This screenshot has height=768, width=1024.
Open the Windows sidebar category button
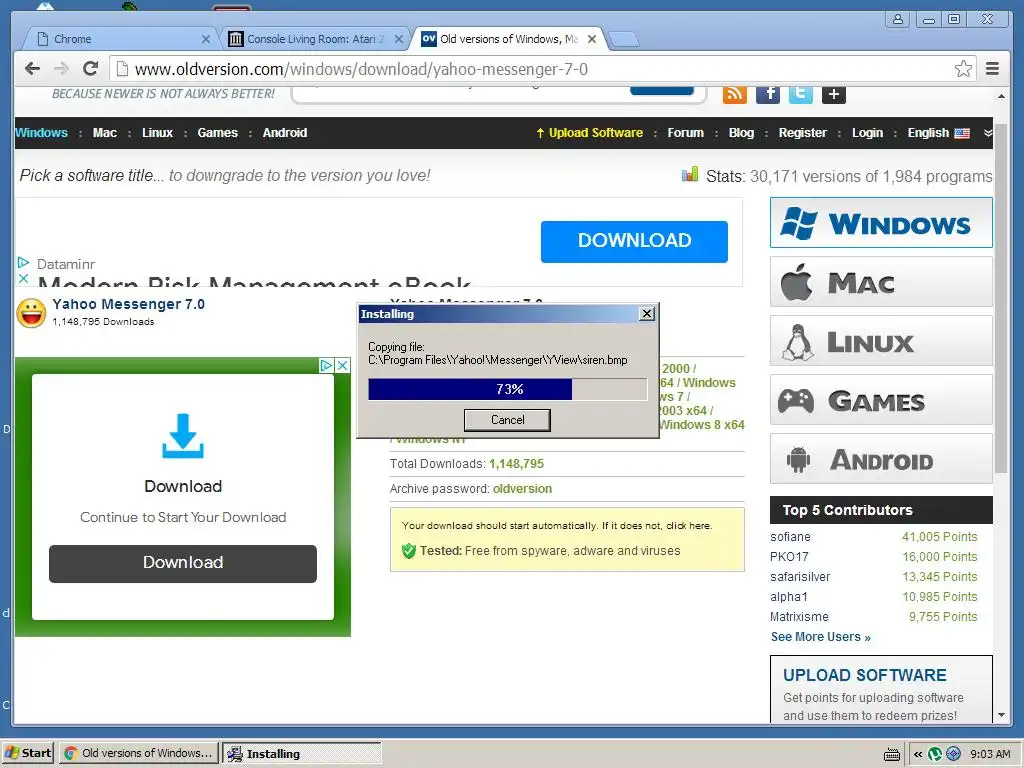[881, 223]
